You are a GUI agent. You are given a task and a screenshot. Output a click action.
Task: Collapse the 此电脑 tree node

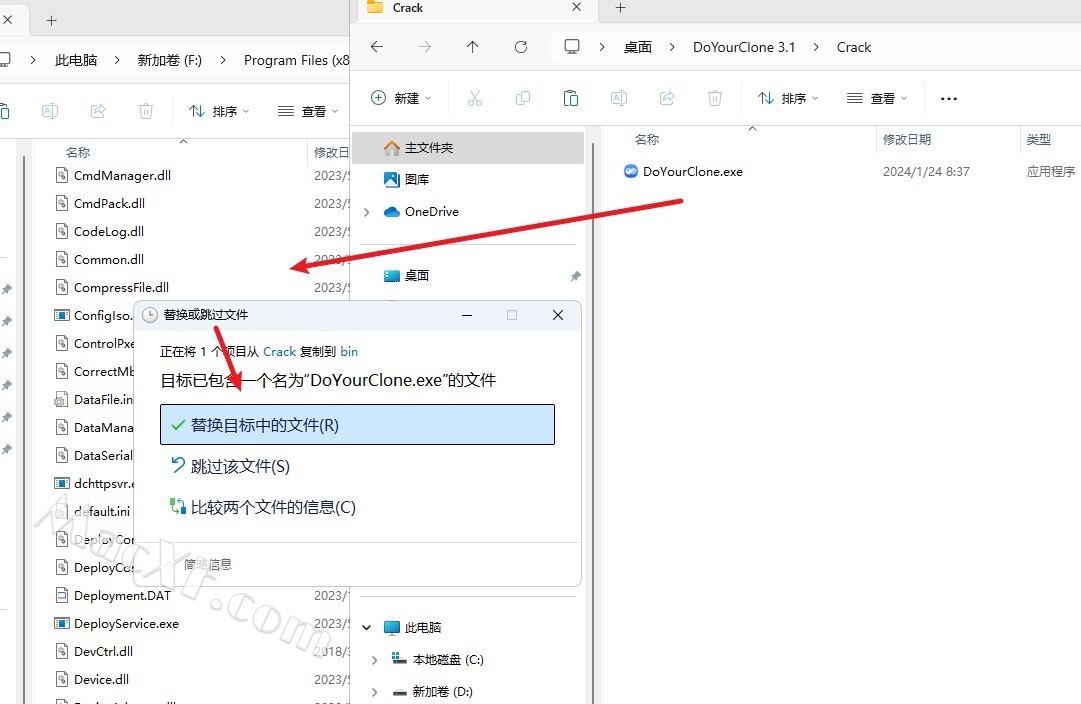click(367, 627)
